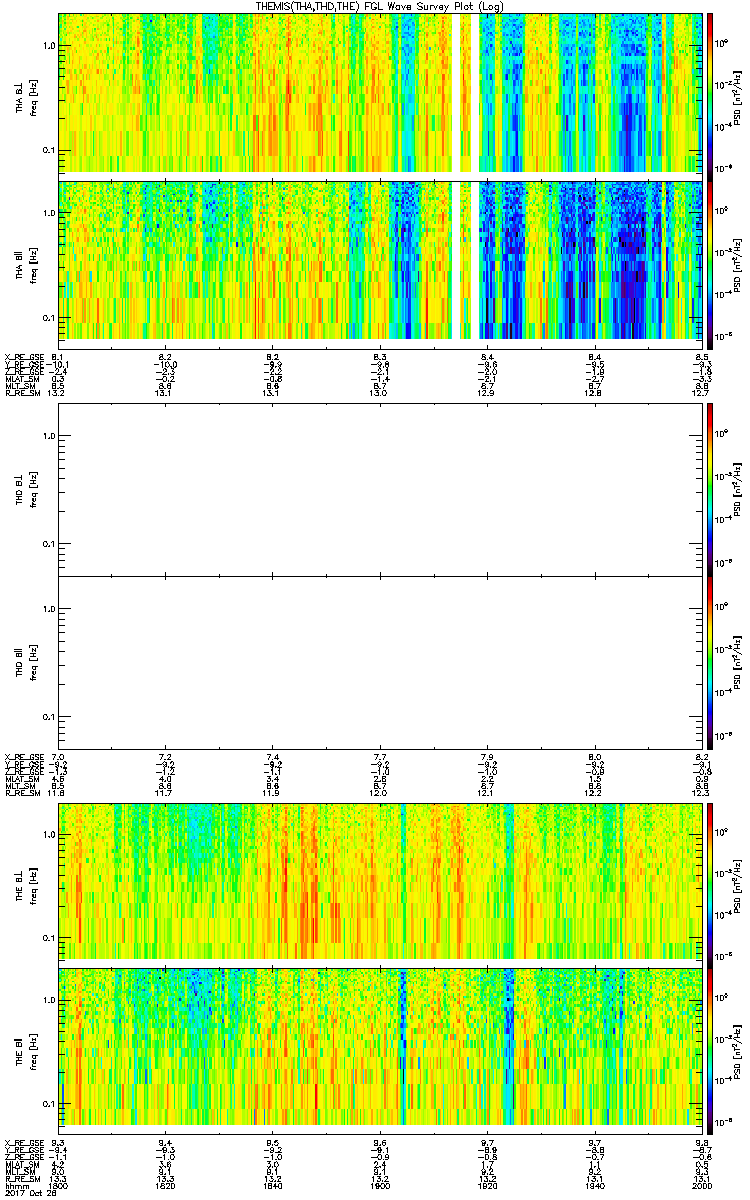This screenshot has width=750, height=1200.
Task: Click the 1.0 tick on THA B-perpendicular axis
Action: (x=48, y=46)
